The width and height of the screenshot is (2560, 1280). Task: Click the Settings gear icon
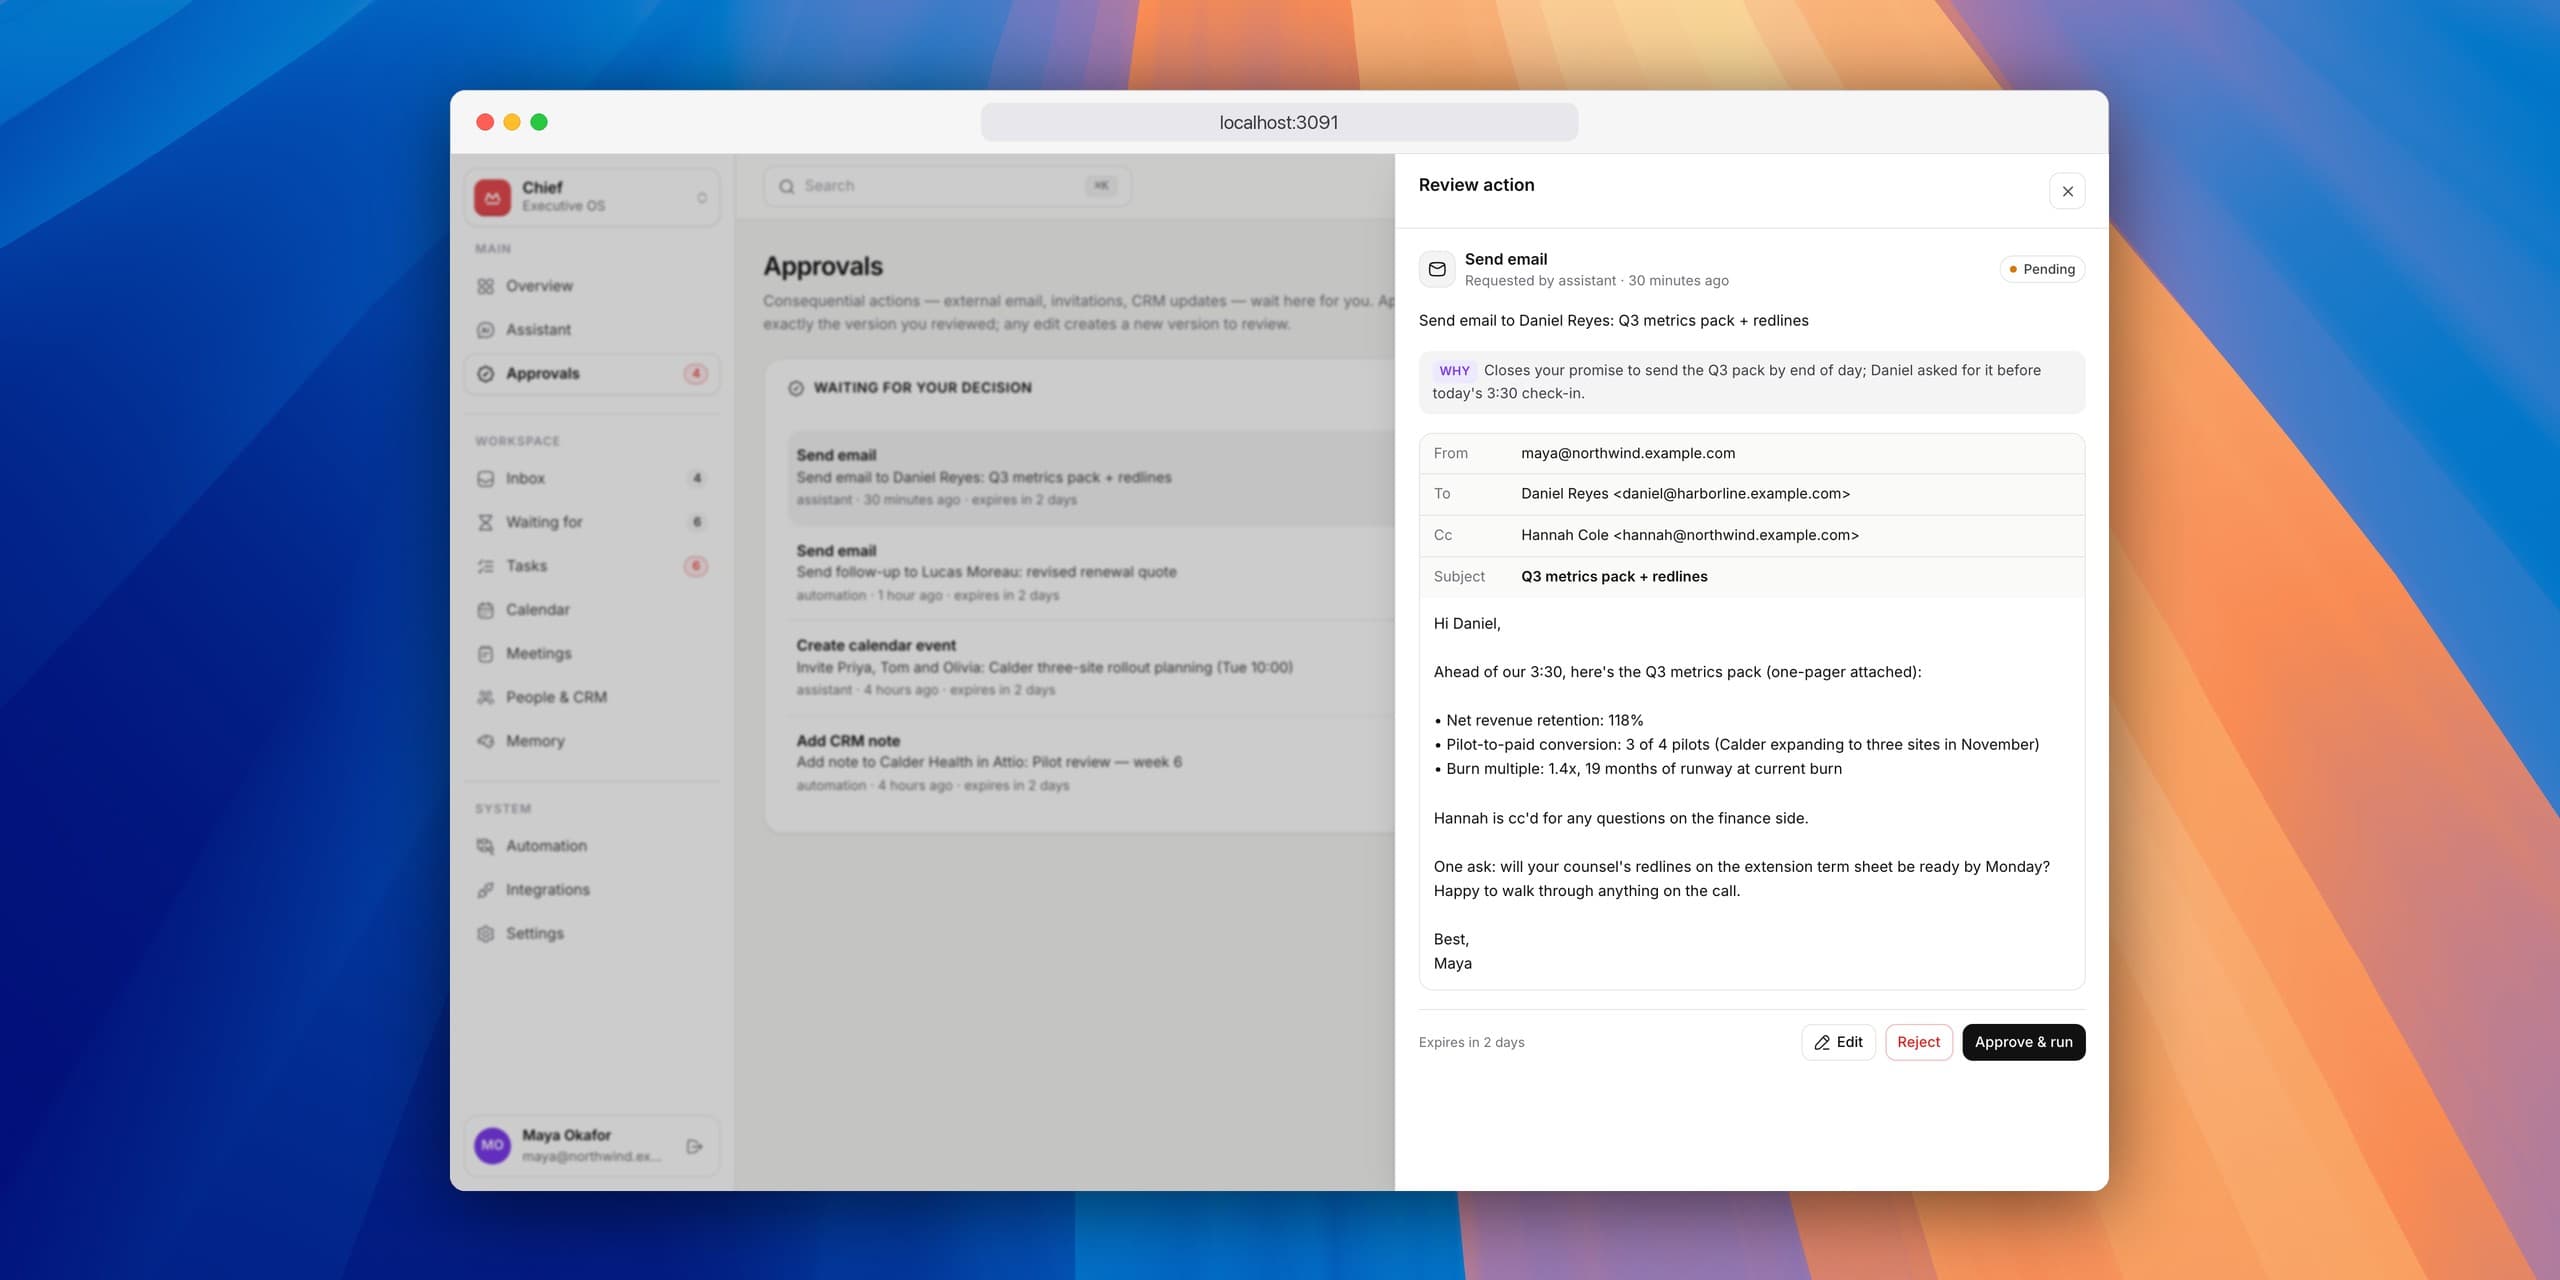486,934
